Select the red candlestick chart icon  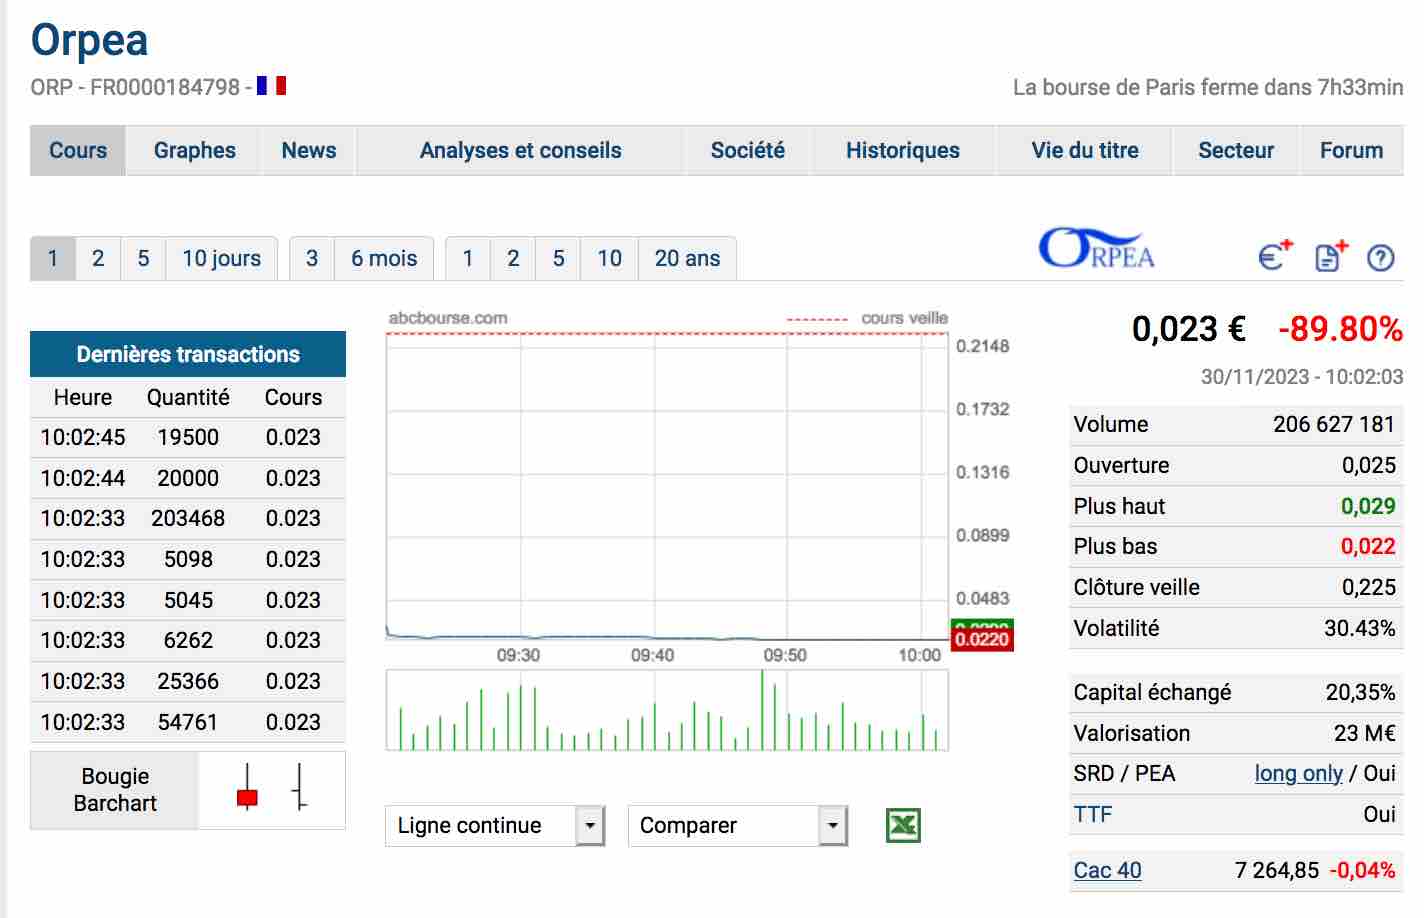247,789
